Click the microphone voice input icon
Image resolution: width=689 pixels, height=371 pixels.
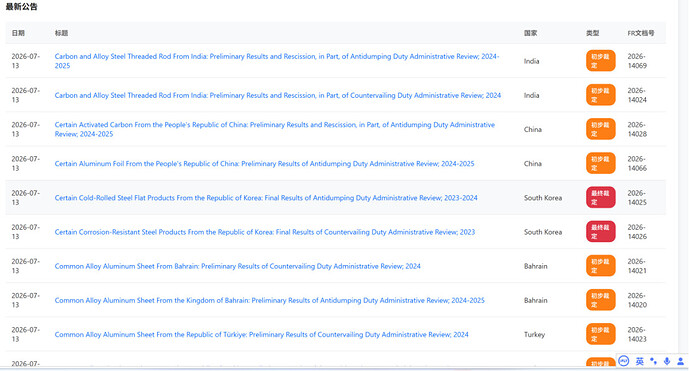667,361
